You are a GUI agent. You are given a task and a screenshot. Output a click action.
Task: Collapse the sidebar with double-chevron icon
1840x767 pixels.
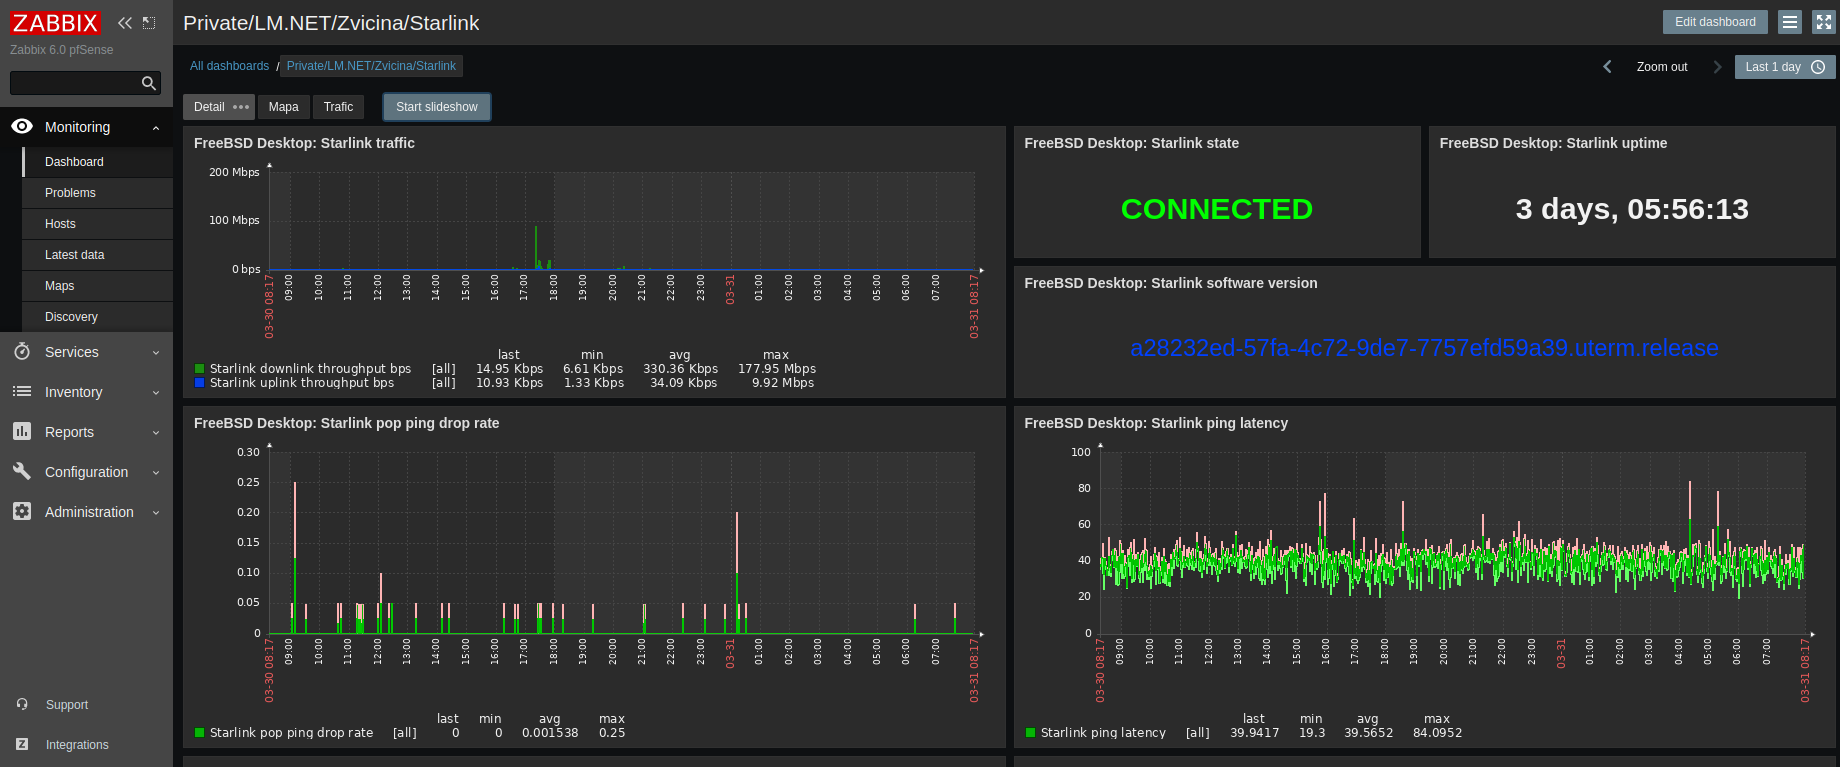pyautogui.click(x=125, y=23)
